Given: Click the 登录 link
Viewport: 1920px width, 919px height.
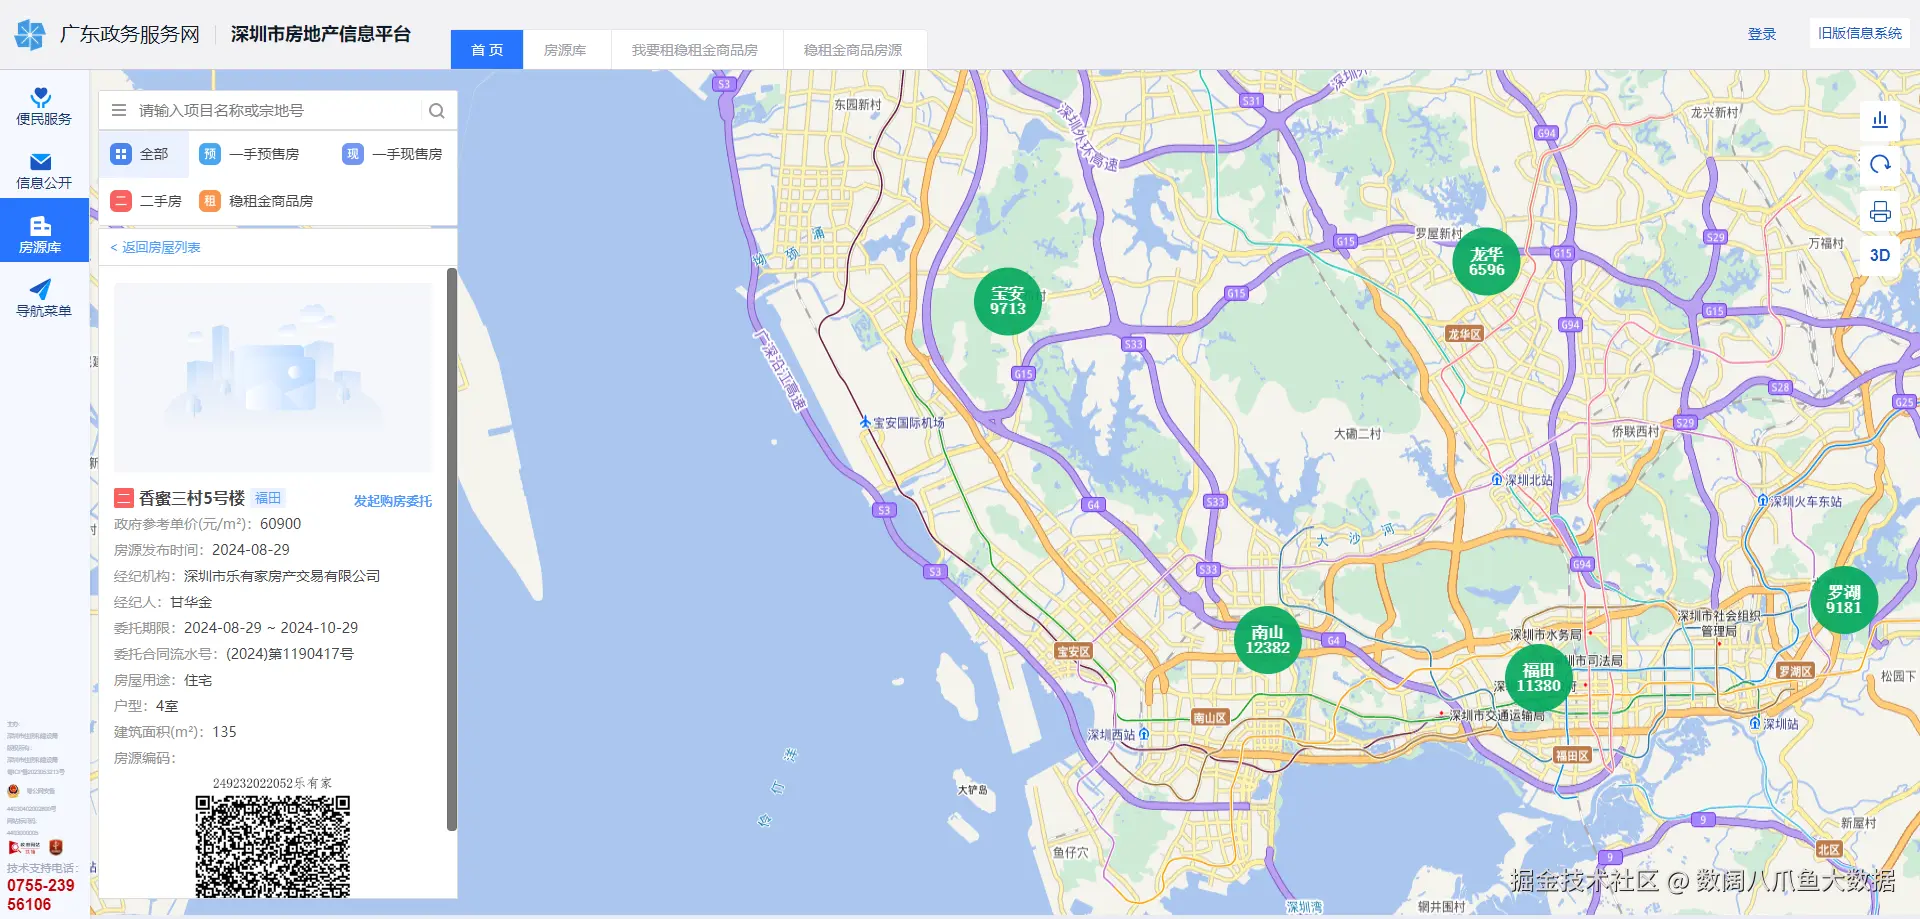Looking at the screenshot, I should point(1762,34).
